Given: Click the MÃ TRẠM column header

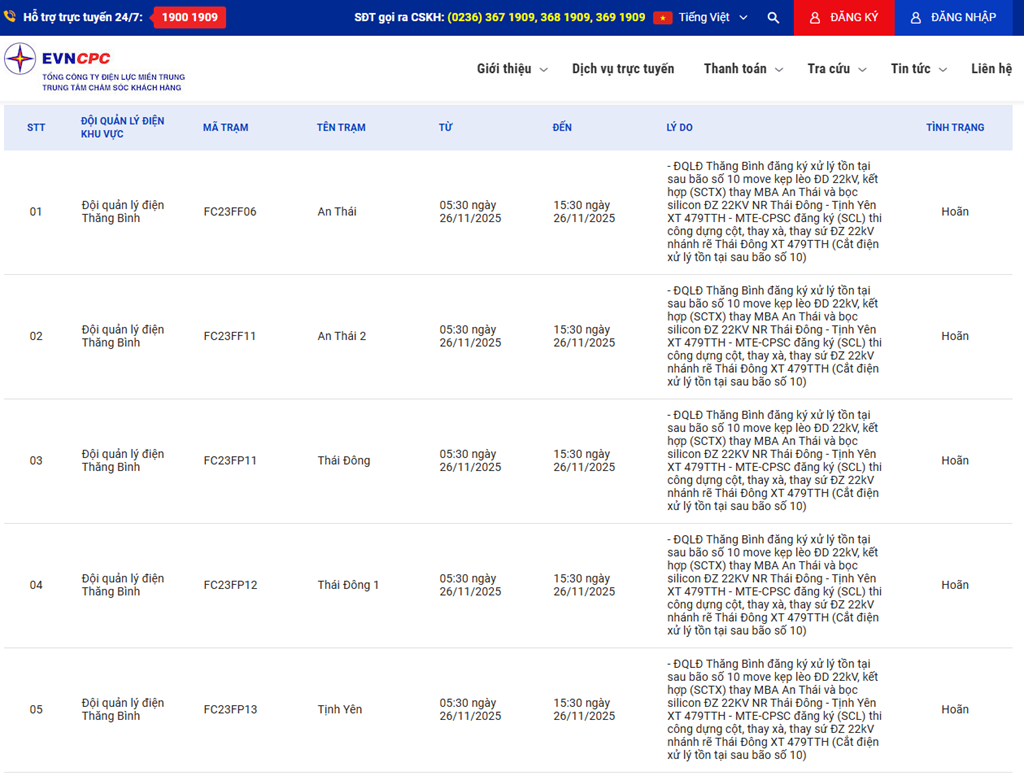Looking at the screenshot, I should [225, 128].
